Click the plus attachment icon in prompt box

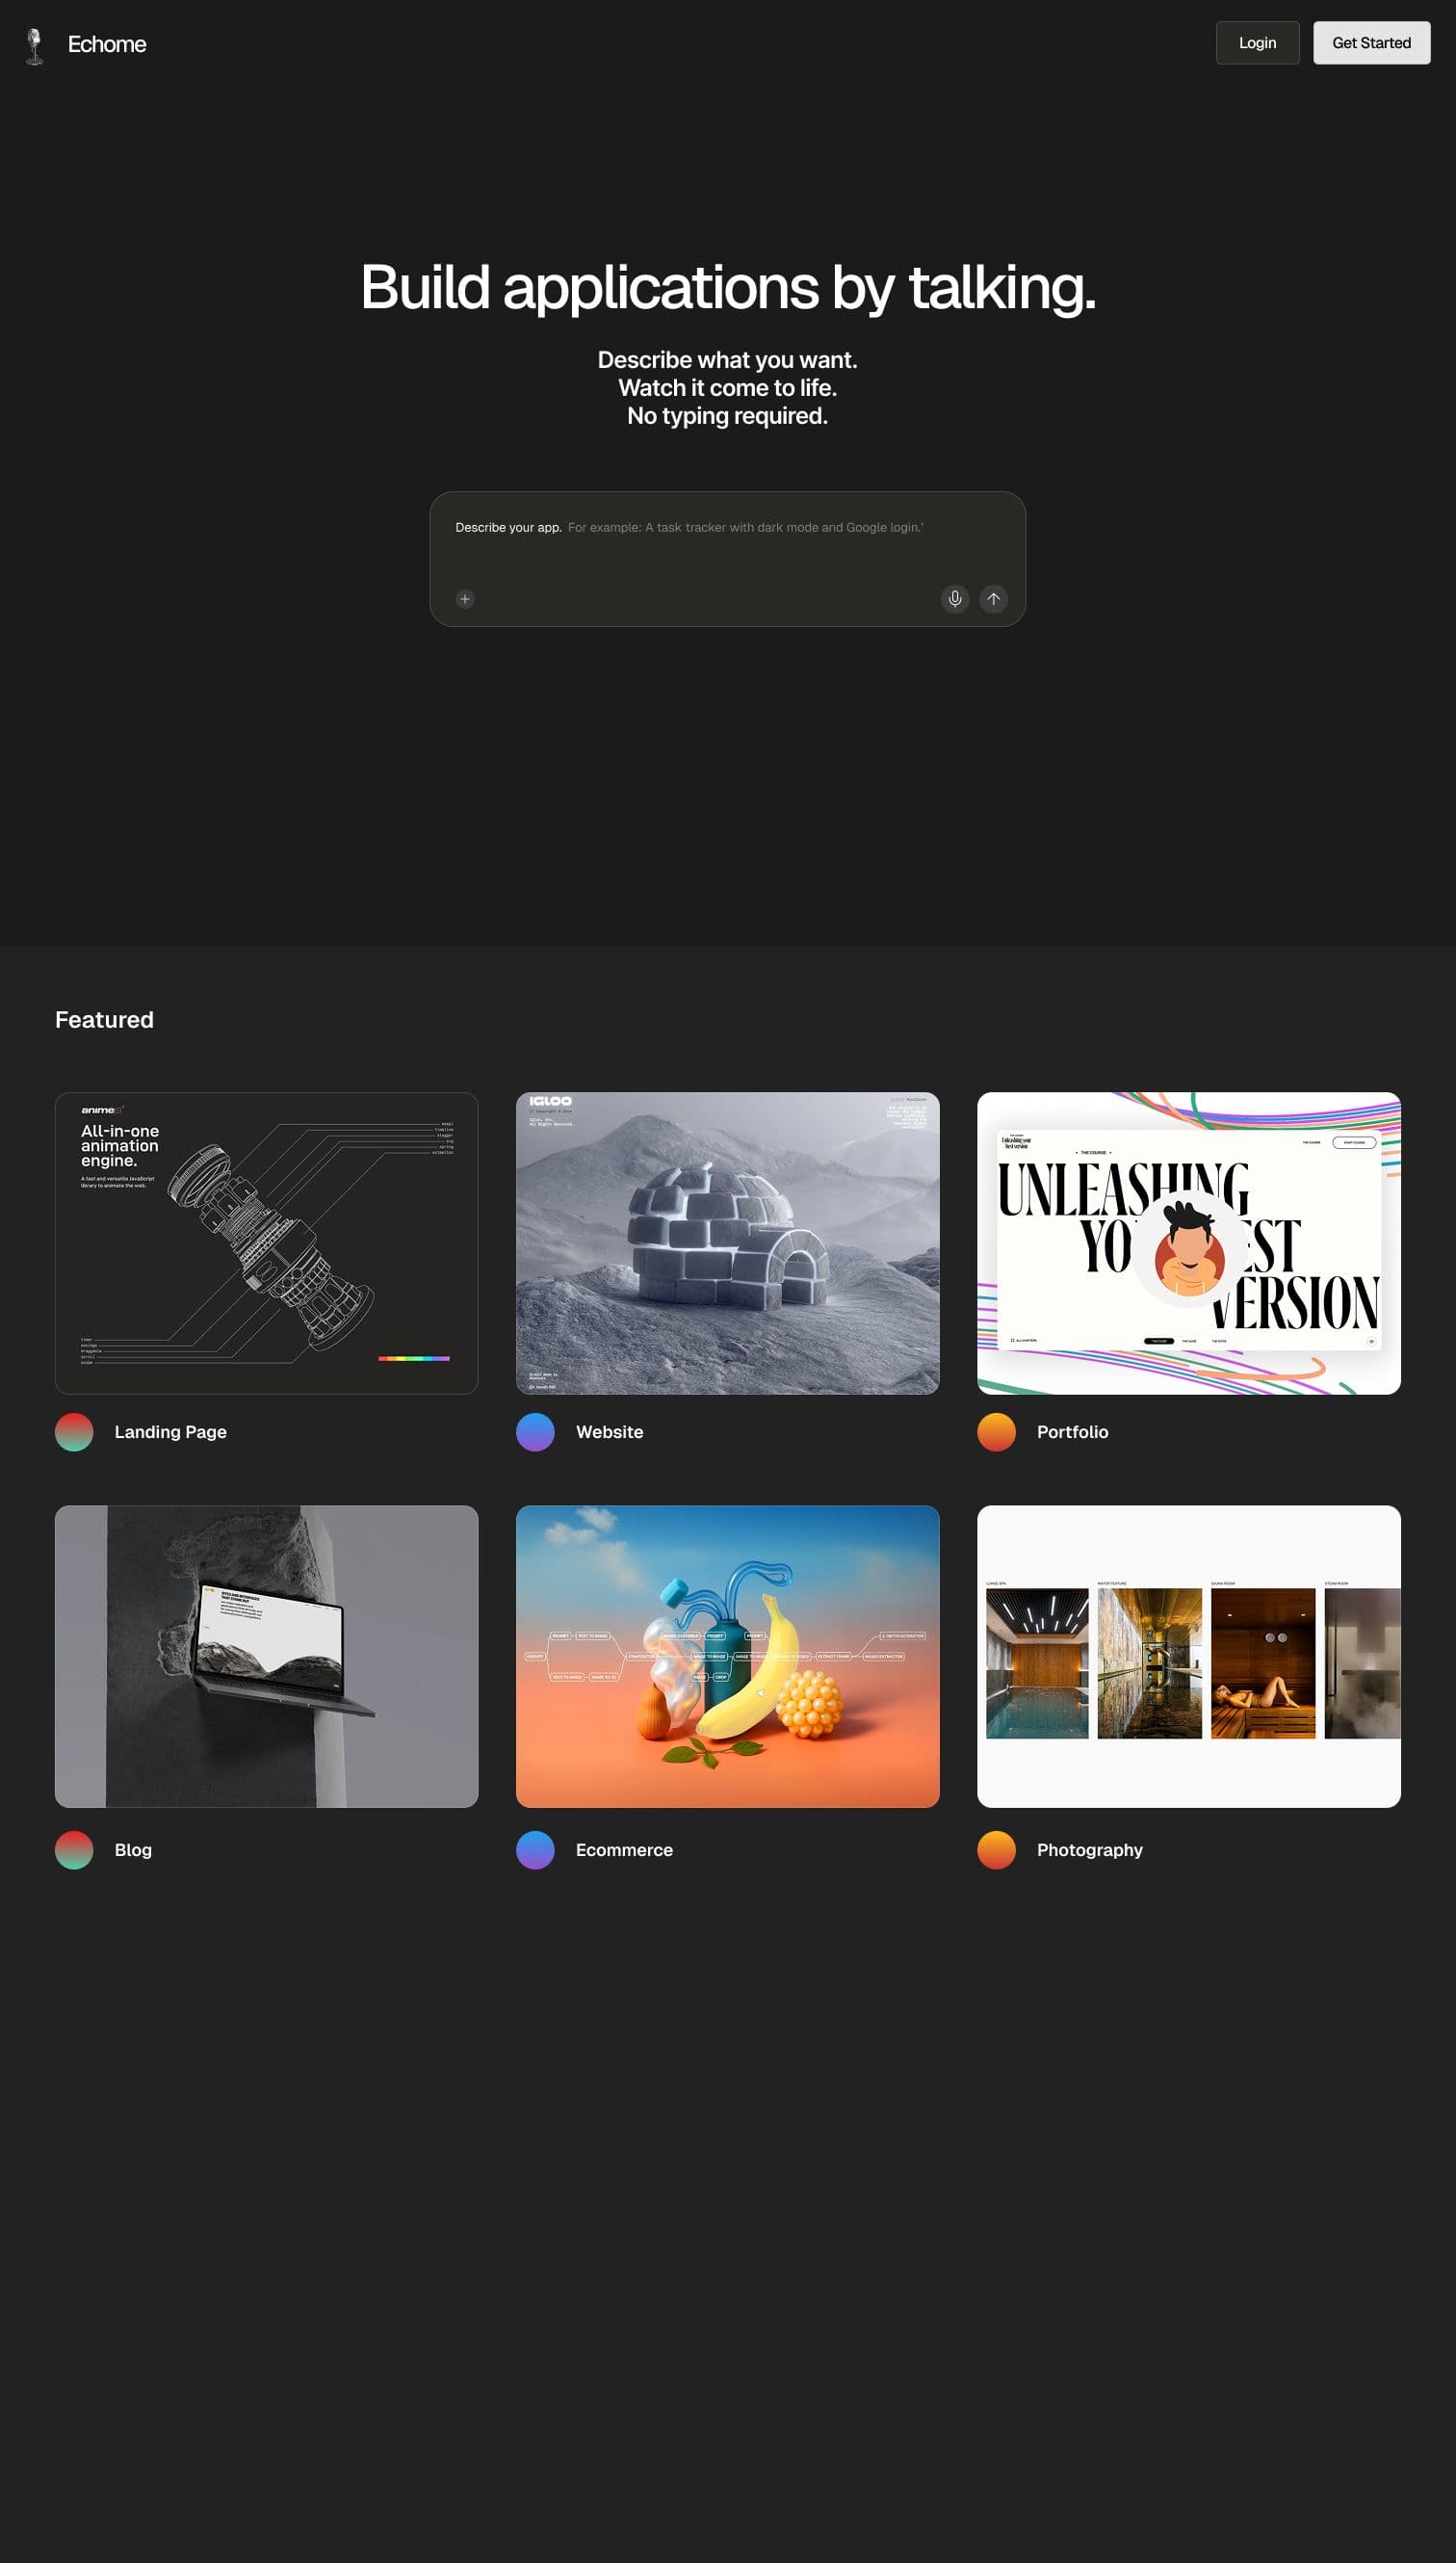coord(465,599)
